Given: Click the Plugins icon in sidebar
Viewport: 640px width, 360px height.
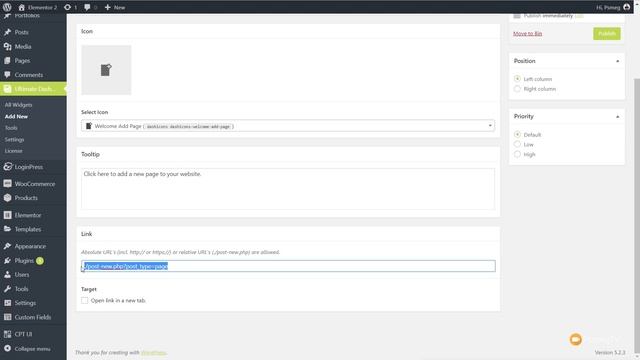Looking at the screenshot, I should [7, 260].
